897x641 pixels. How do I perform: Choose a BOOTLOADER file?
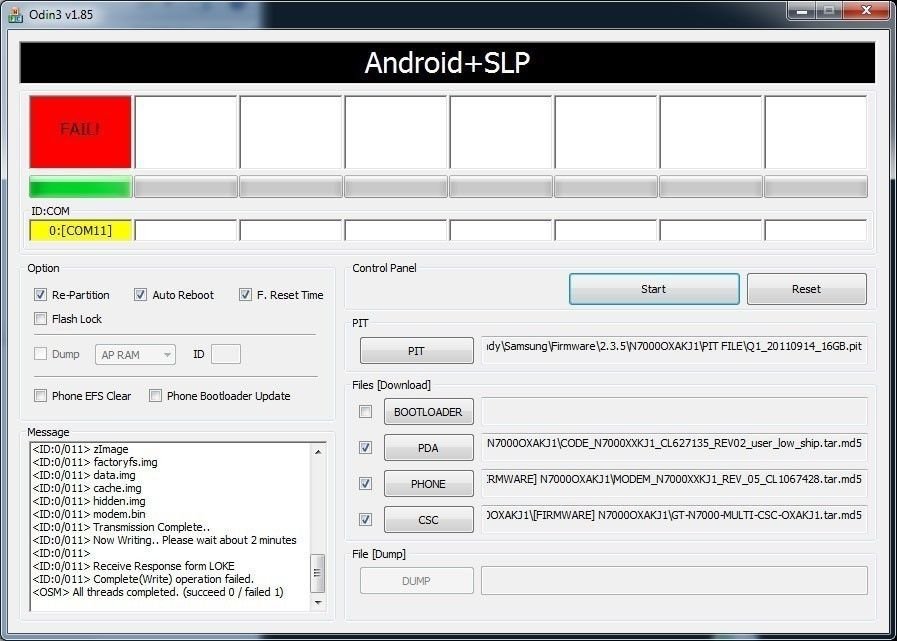coord(428,411)
